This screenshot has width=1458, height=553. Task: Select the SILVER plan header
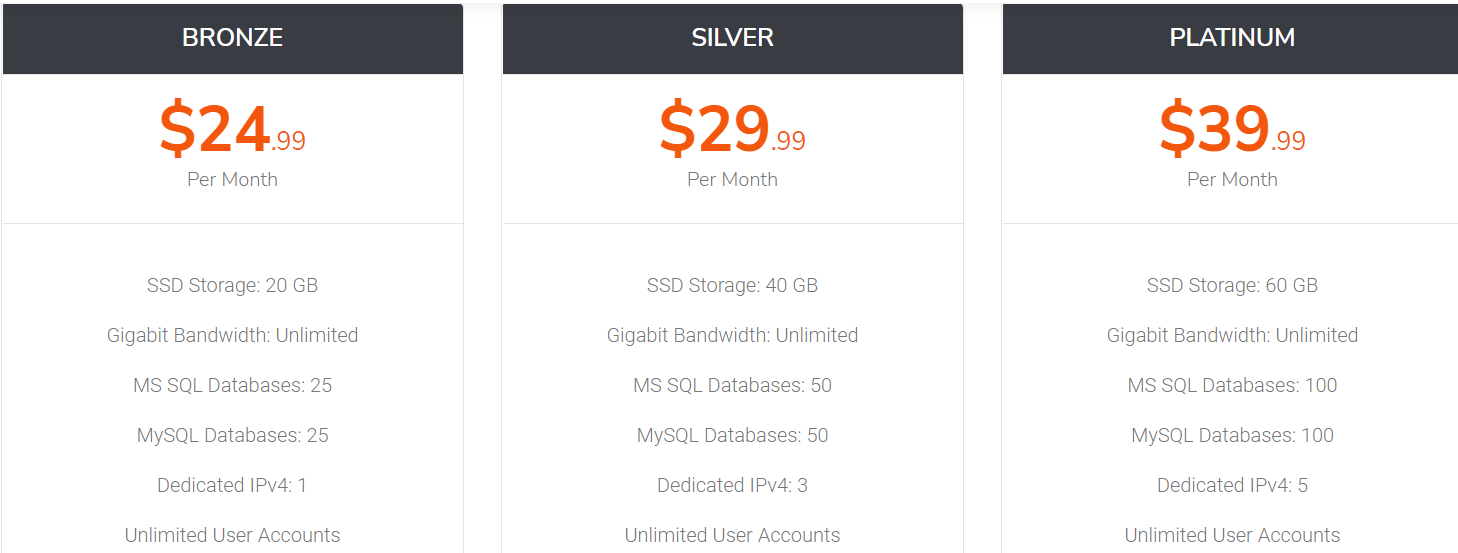pyautogui.click(x=732, y=38)
